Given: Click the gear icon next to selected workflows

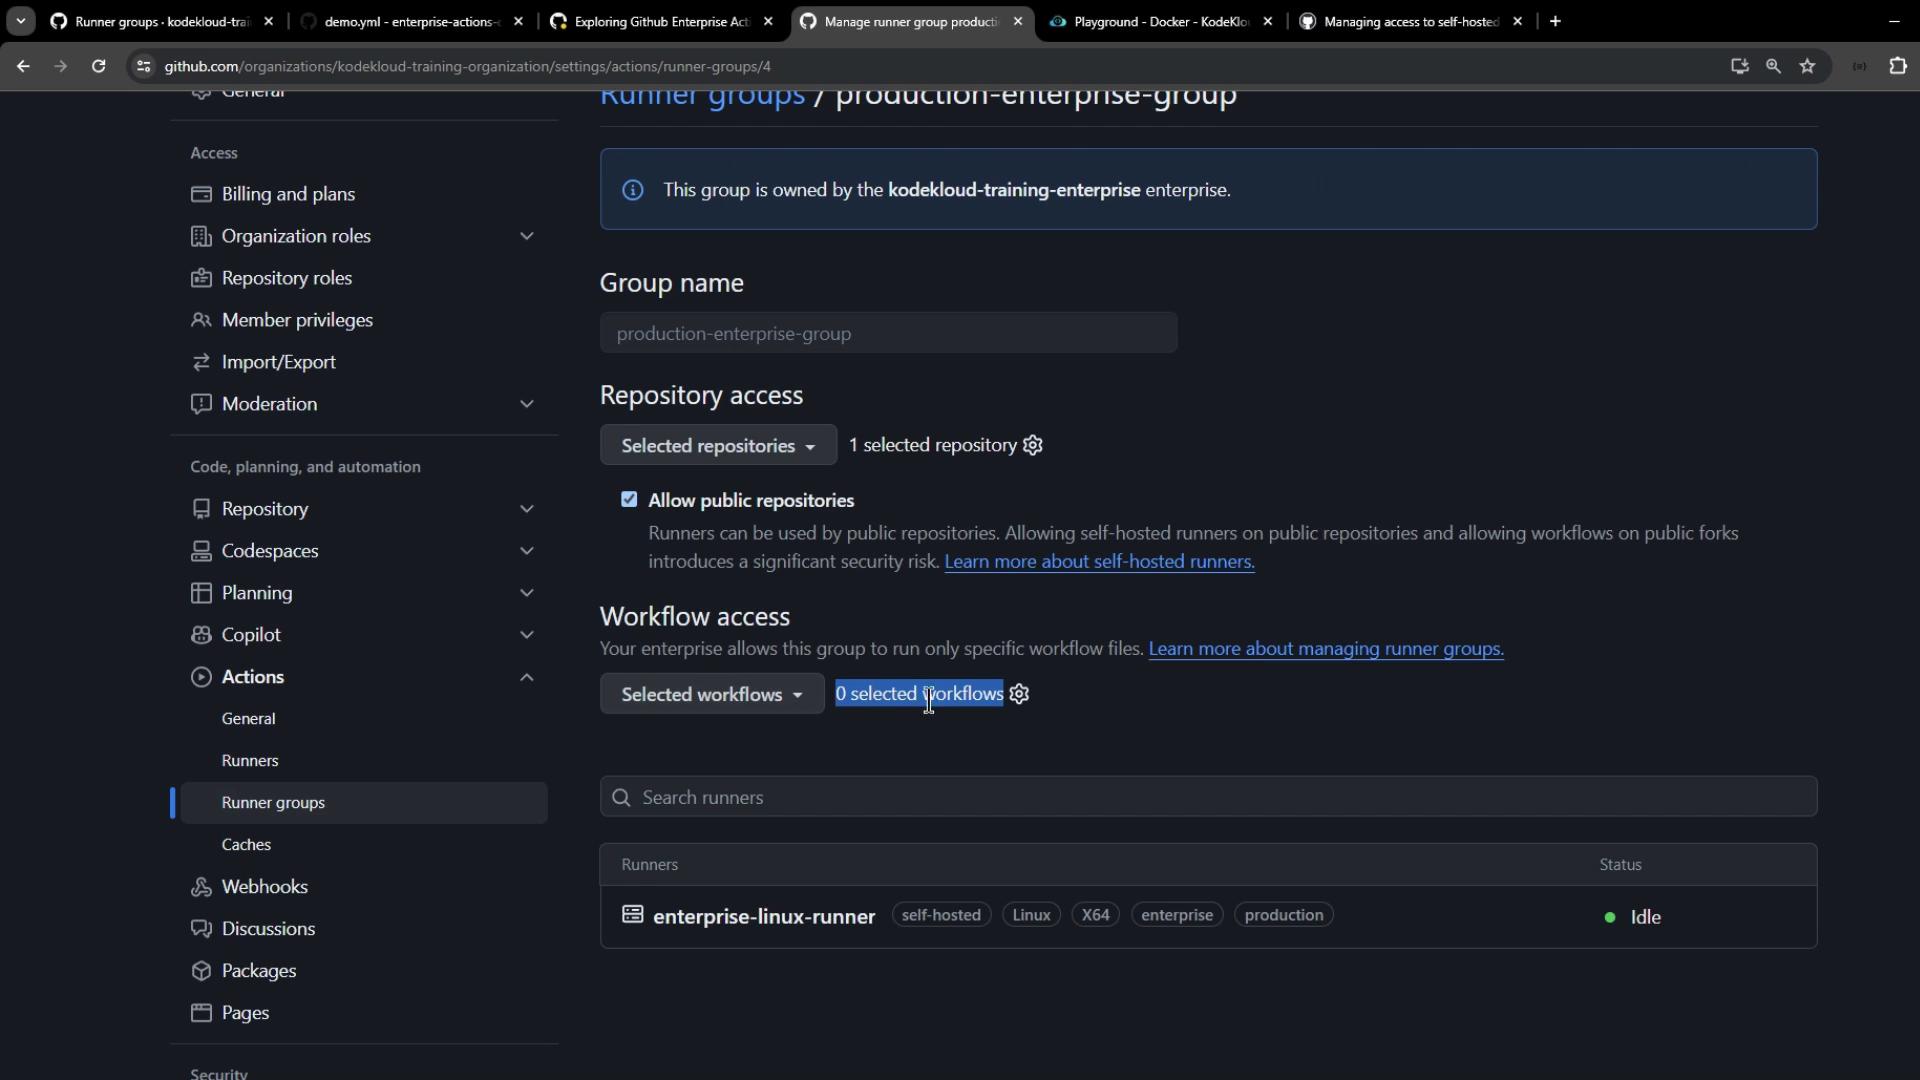Looking at the screenshot, I should tap(1019, 694).
